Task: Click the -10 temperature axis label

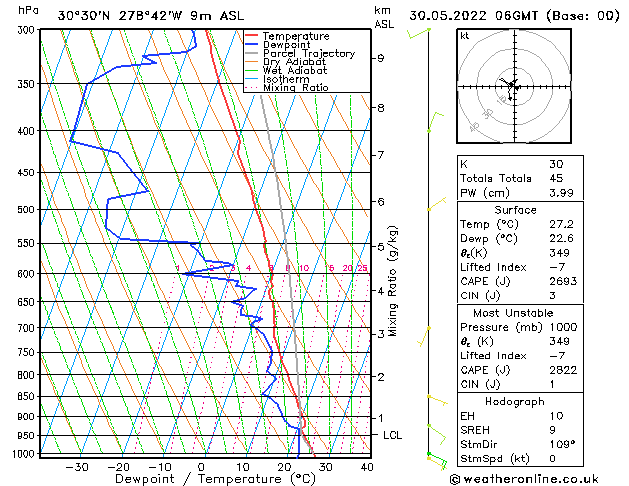Action: 160,468
